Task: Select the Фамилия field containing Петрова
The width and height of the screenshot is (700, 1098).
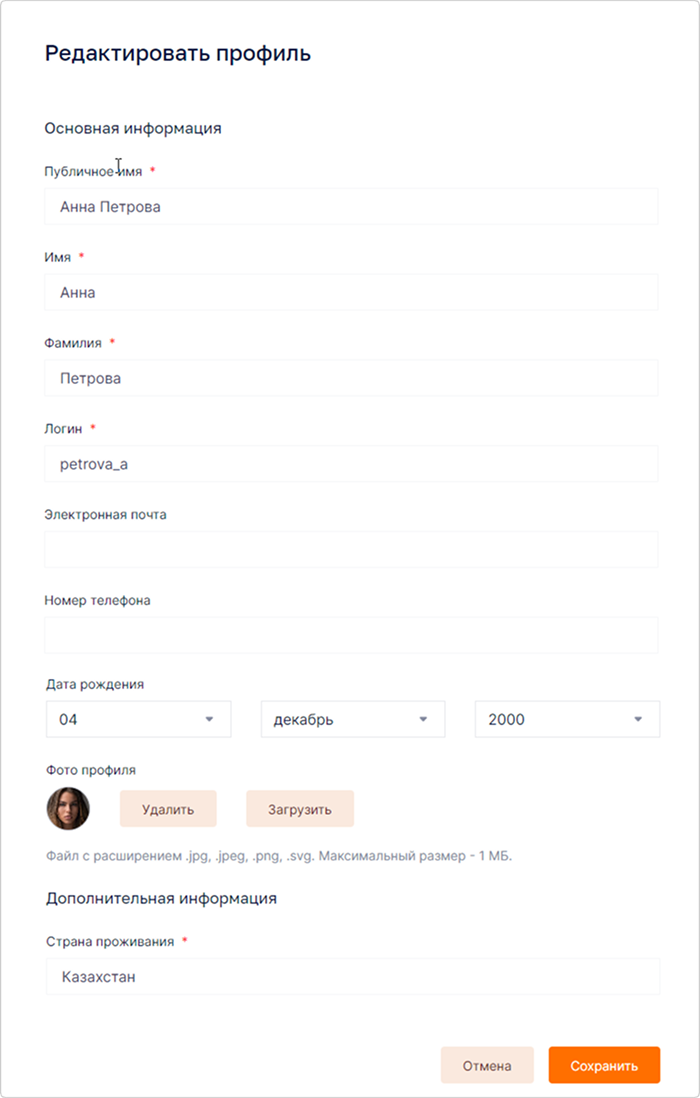Action: click(x=351, y=378)
